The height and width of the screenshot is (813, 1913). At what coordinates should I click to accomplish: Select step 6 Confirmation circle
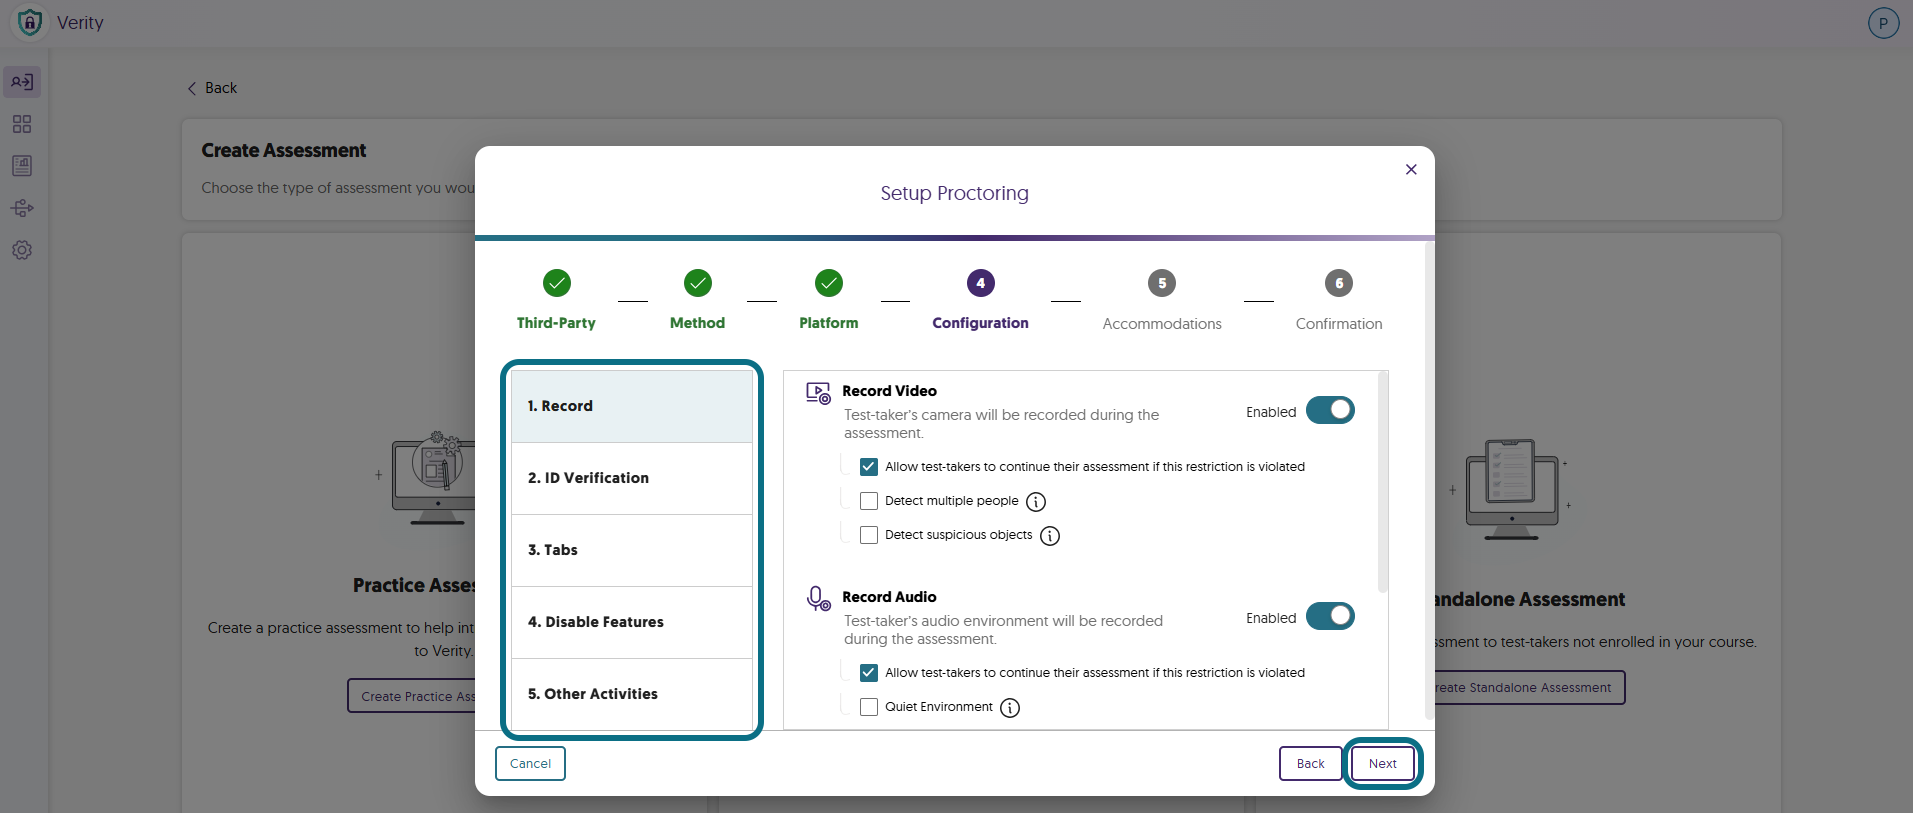pyautogui.click(x=1339, y=283)
